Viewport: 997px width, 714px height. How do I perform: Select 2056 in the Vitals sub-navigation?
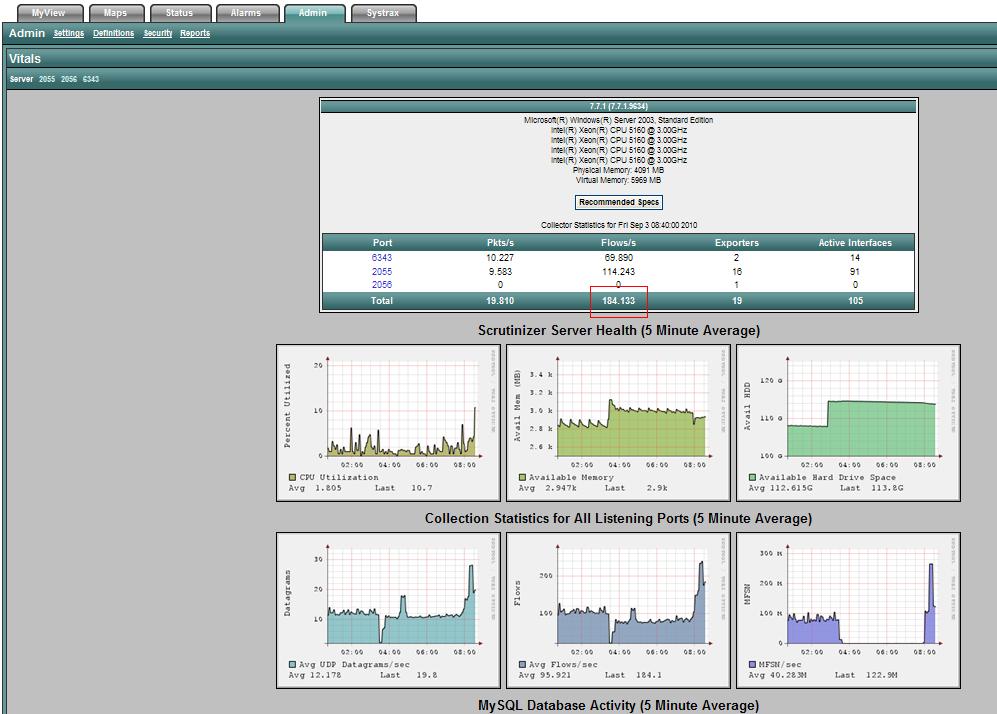coord(69,79)
